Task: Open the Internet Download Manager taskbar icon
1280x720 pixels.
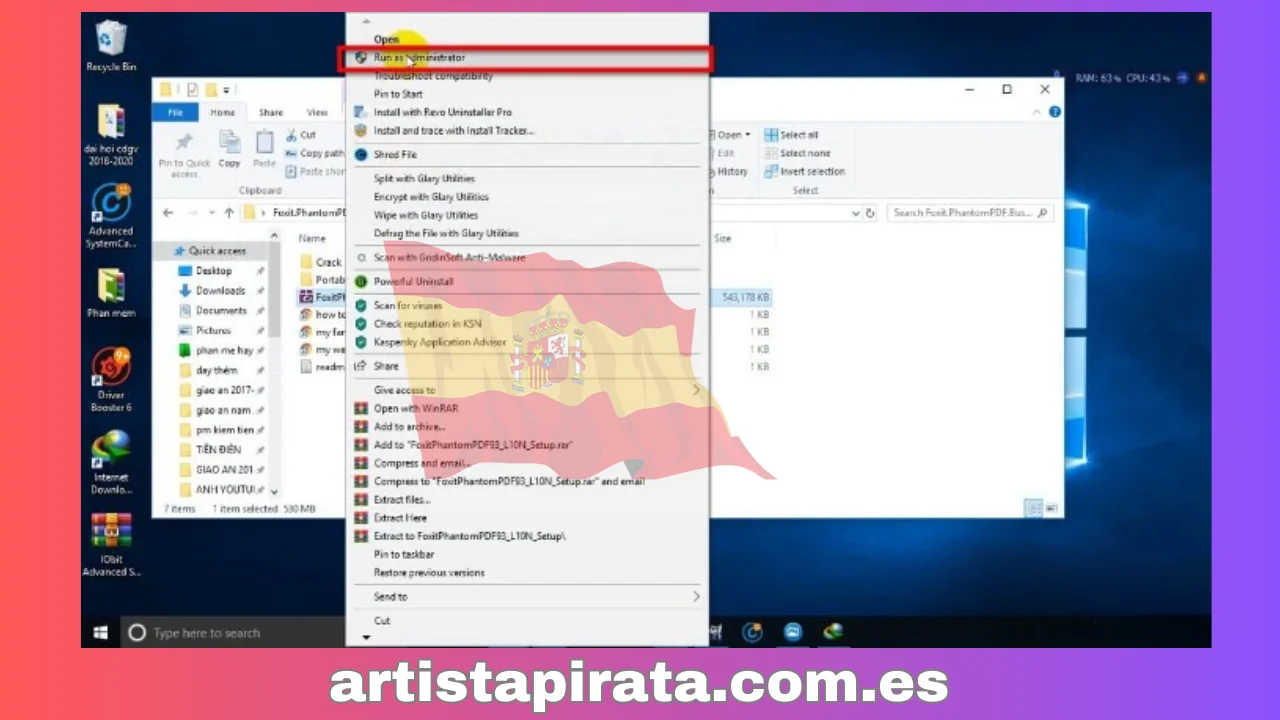Action: [832, 632]
